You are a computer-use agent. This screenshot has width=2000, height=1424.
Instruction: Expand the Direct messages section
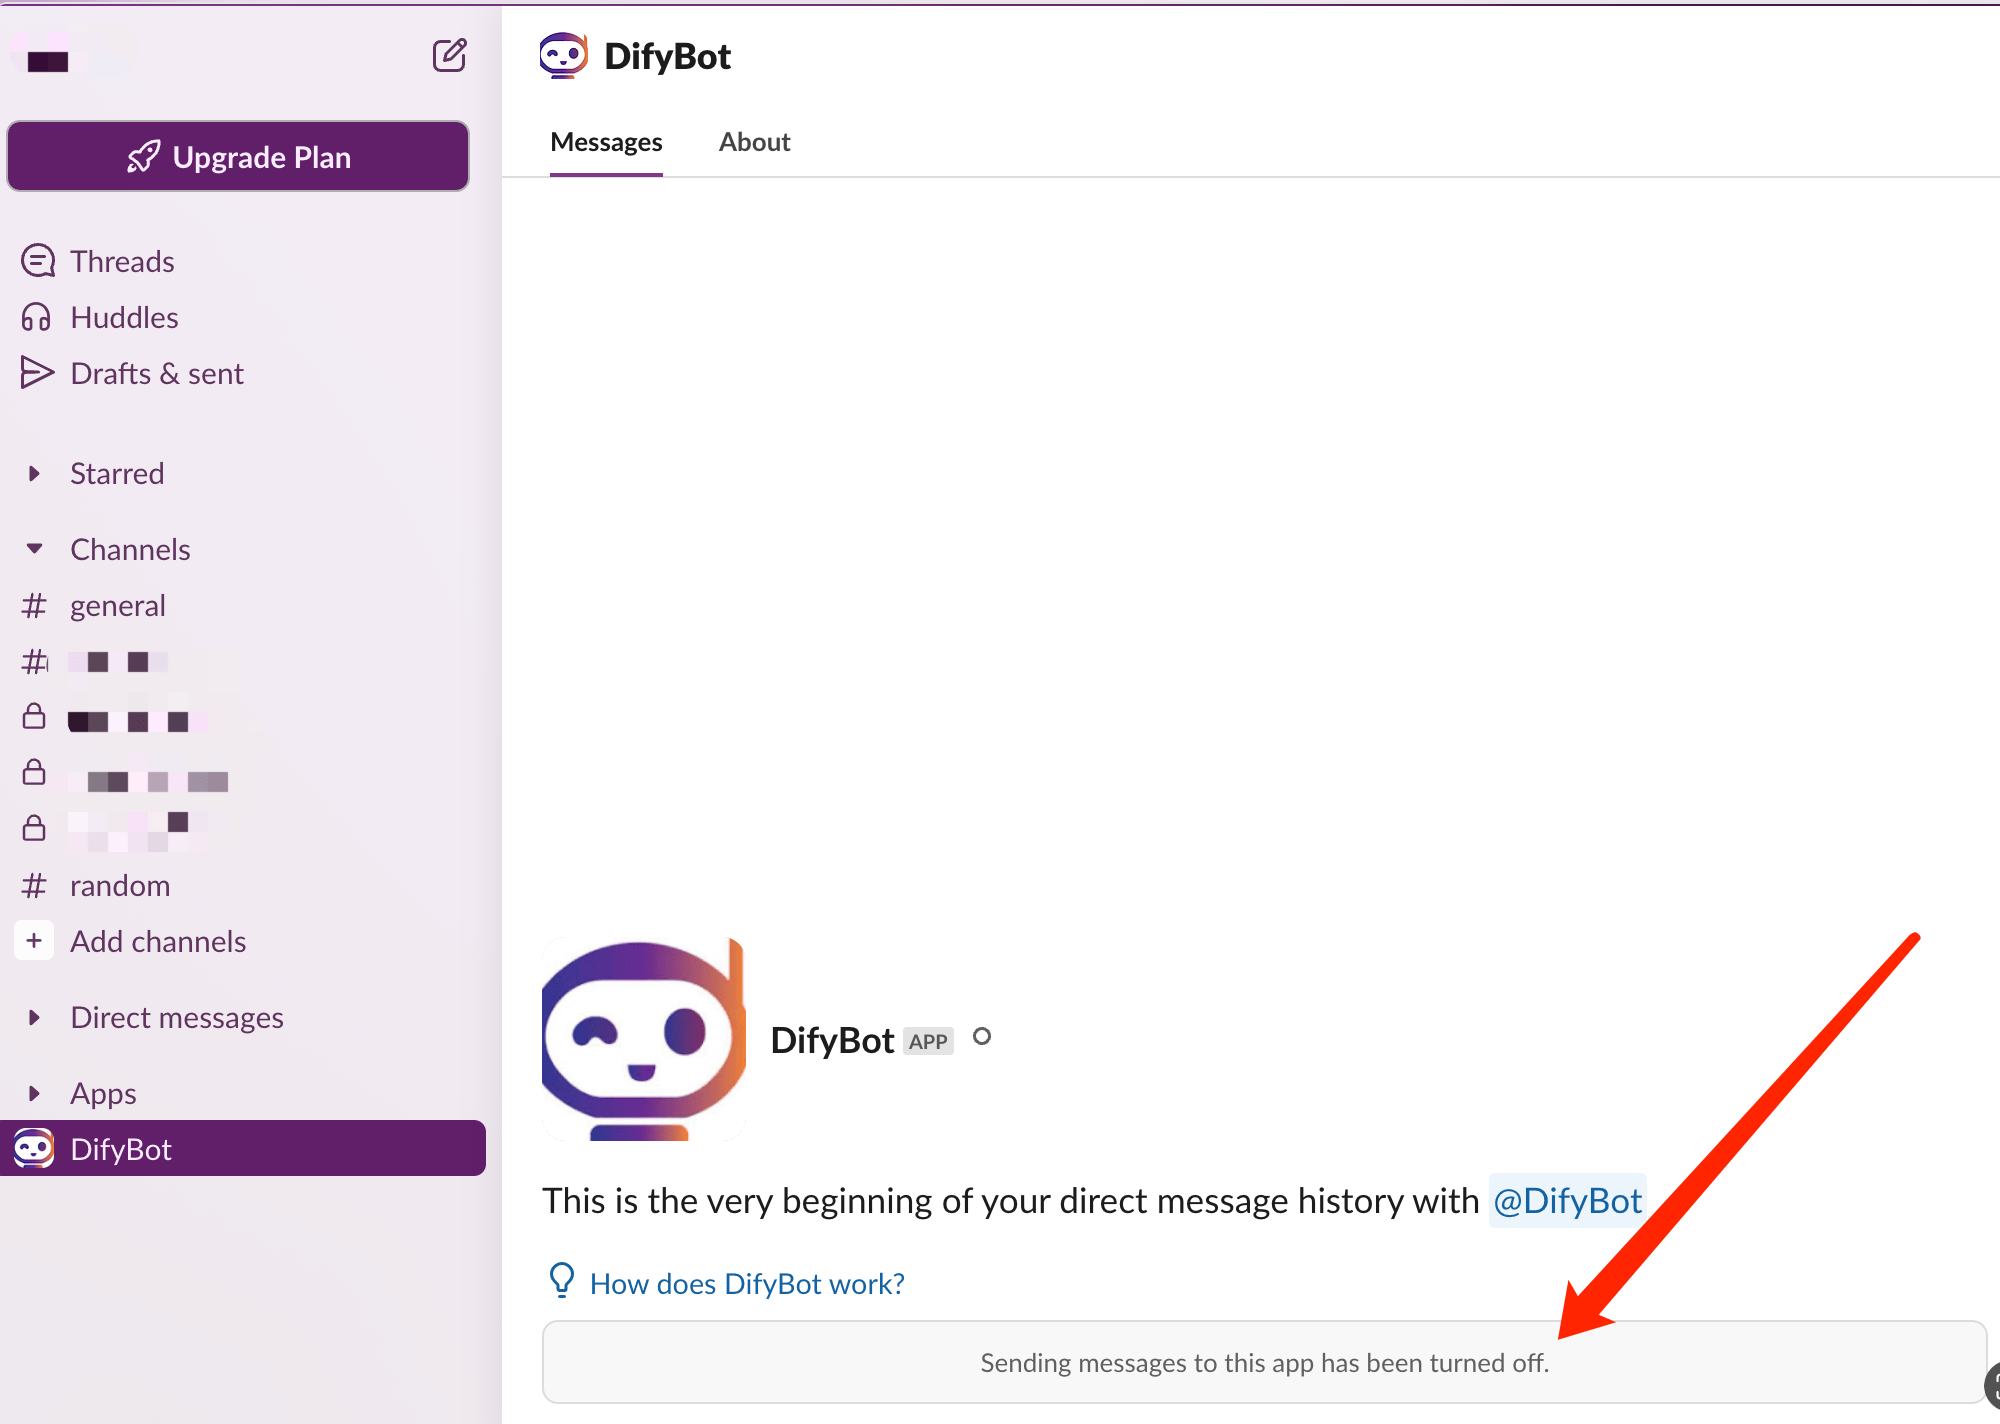pyautogui.click(x=35, y=1017)
